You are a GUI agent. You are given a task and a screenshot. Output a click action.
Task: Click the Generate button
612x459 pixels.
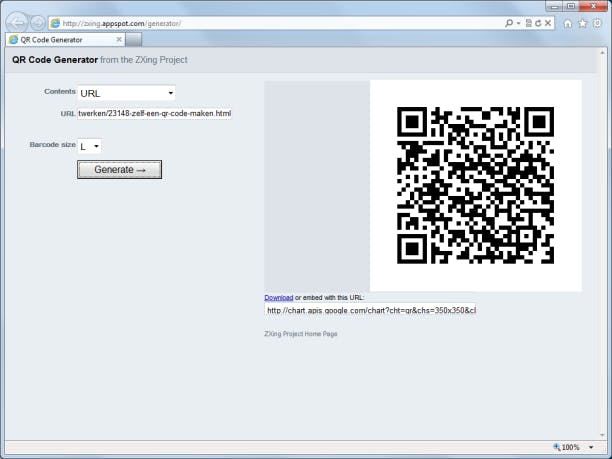(119, 169)
